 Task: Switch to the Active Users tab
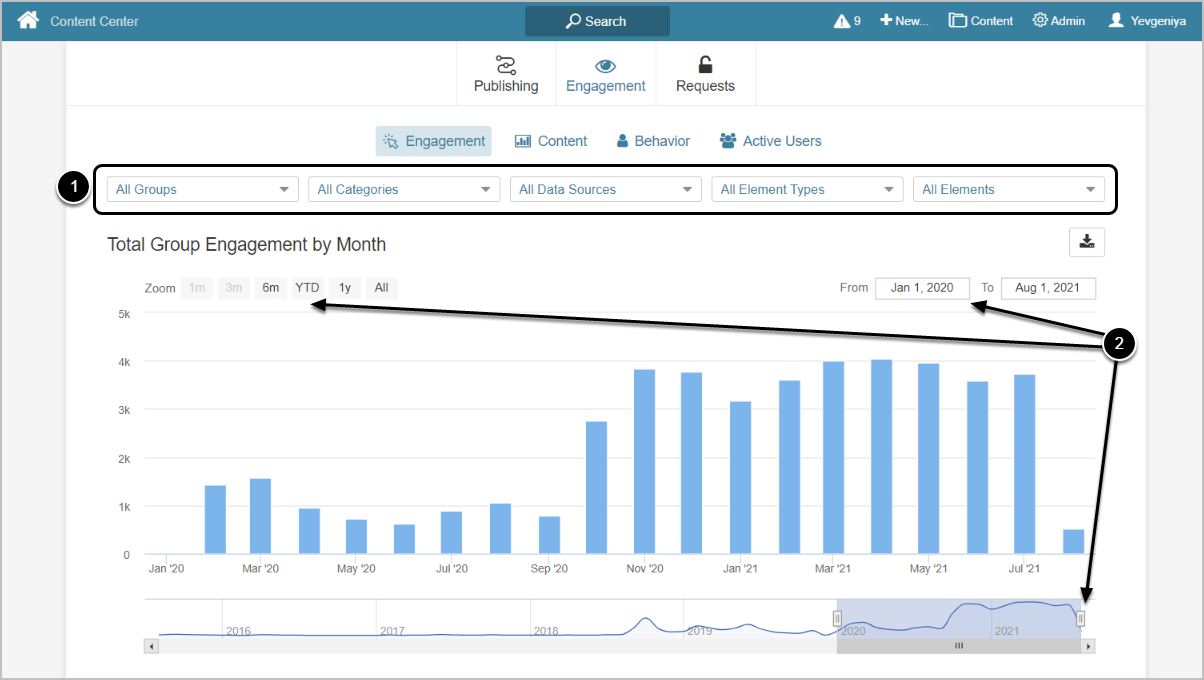[770, 141]
